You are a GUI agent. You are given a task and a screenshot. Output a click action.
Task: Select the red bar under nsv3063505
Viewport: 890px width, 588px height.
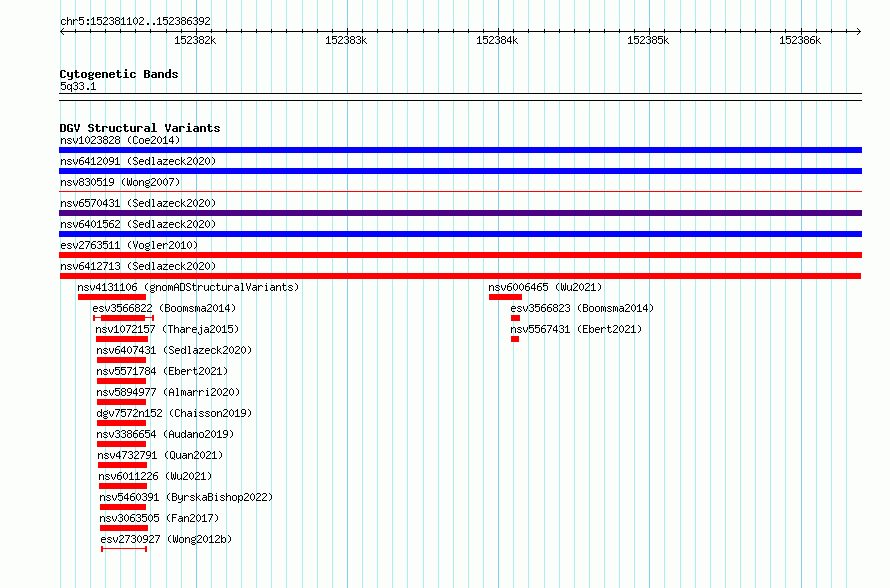tap(124, 528)
